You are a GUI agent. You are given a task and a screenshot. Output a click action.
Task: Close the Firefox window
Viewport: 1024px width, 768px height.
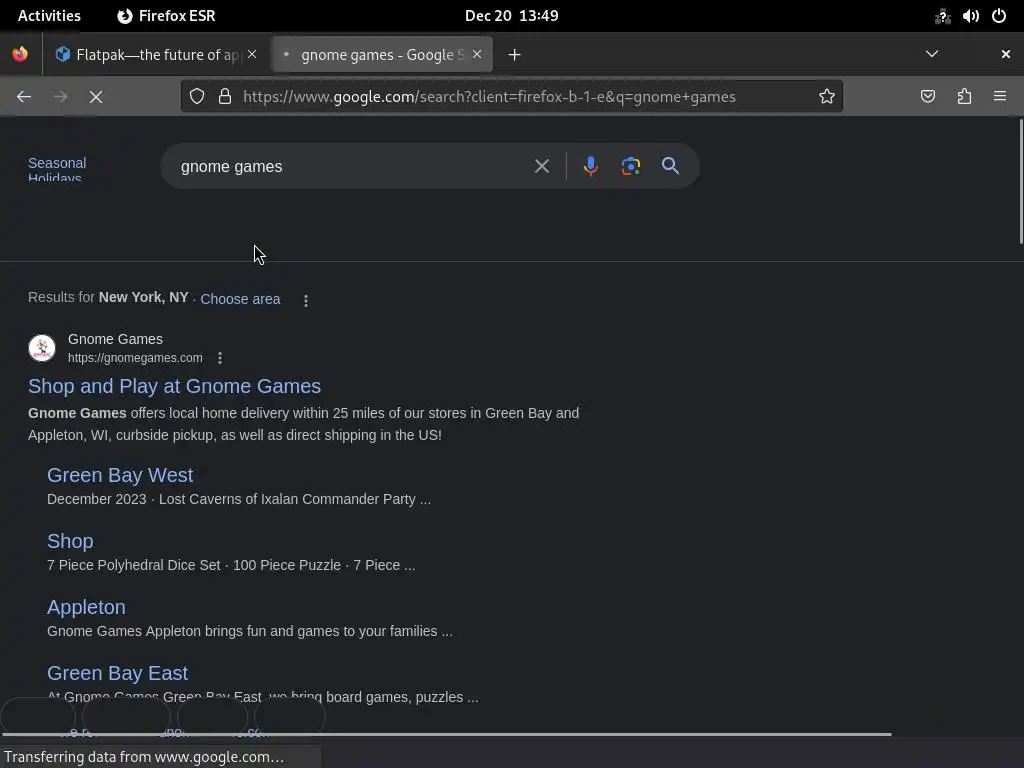click(x=1006, y=54)
